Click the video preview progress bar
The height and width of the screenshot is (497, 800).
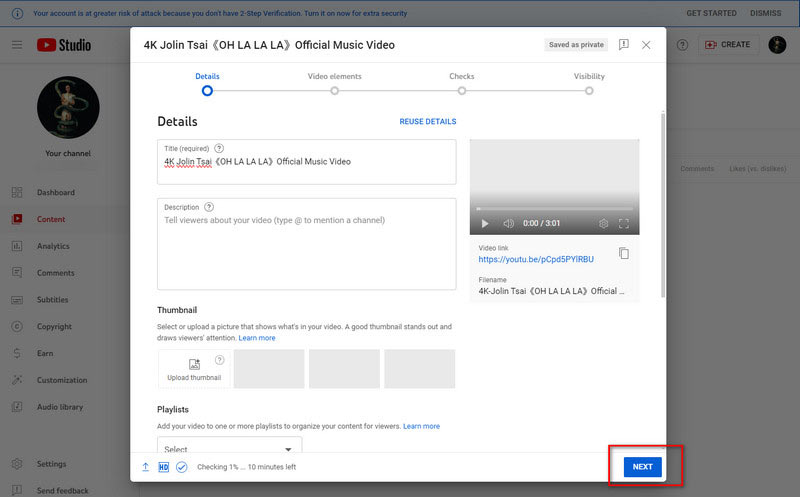pyautogui.click(x=555, y=209)
